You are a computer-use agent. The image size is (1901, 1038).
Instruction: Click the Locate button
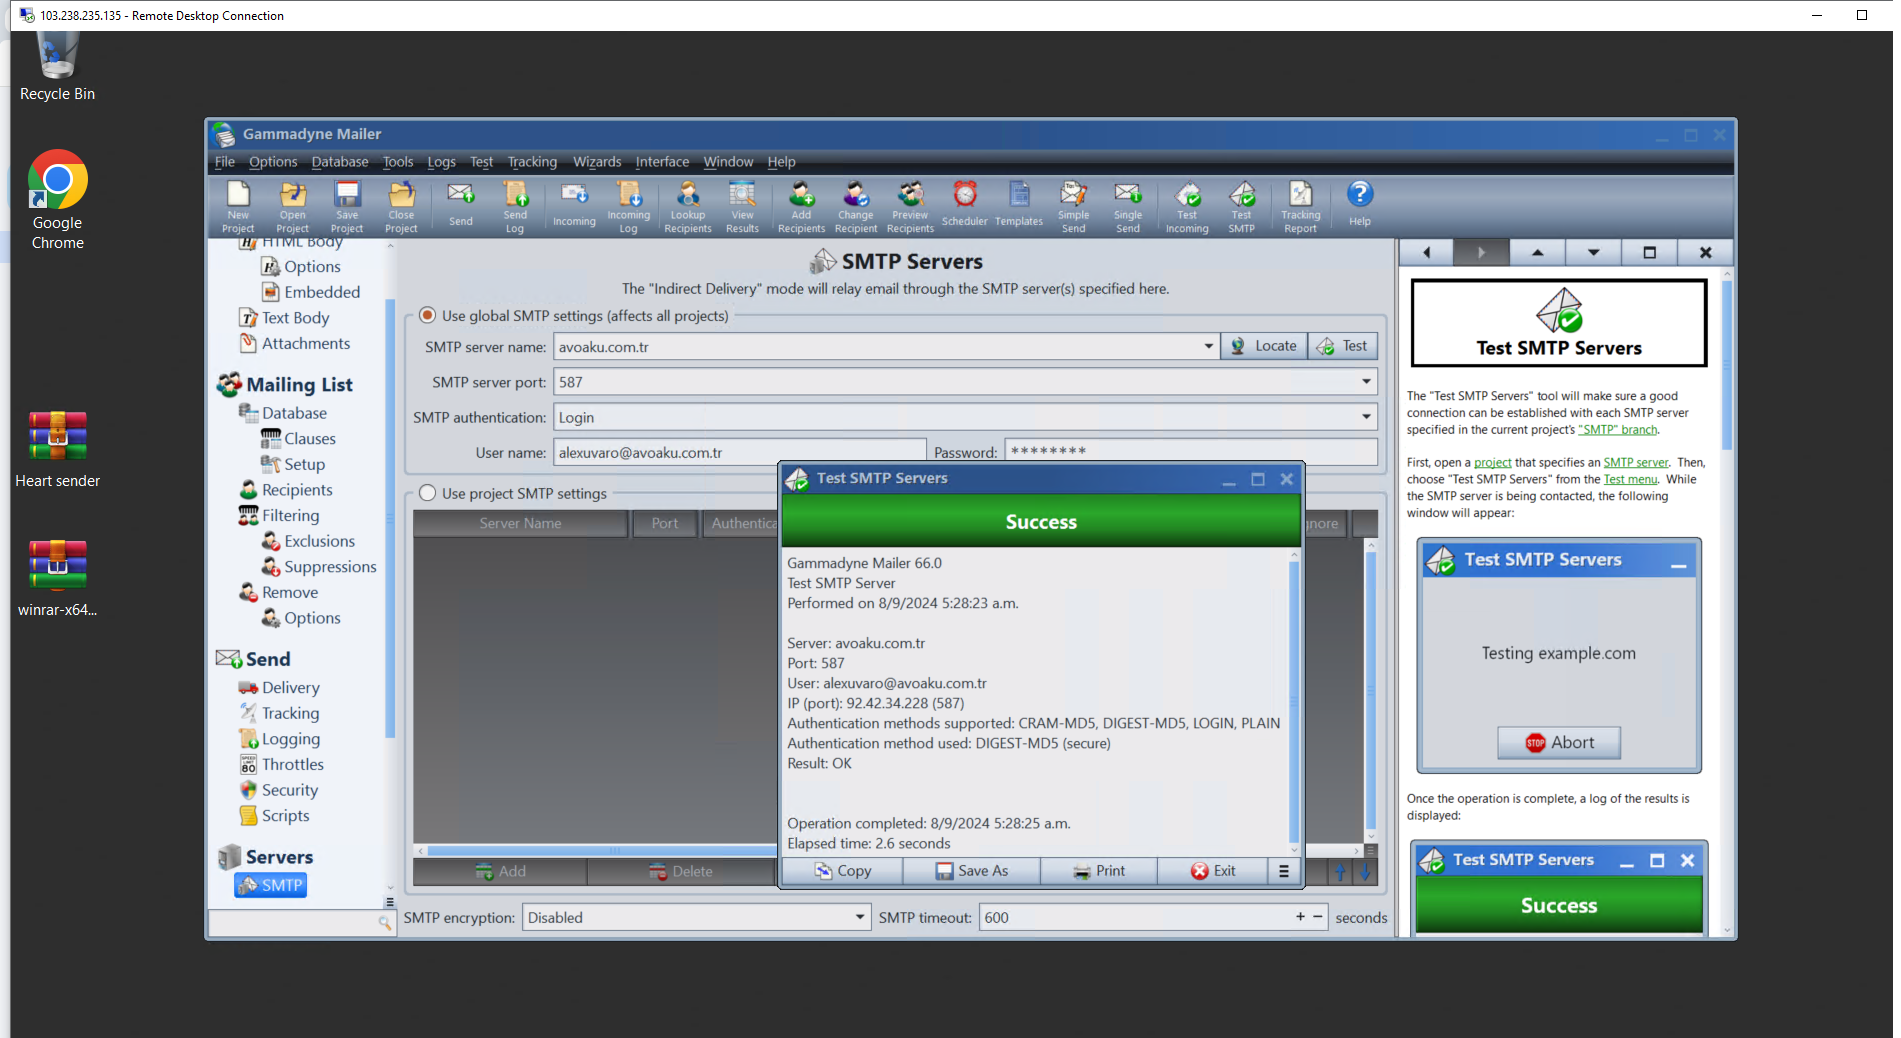(x=1263, y=346)
